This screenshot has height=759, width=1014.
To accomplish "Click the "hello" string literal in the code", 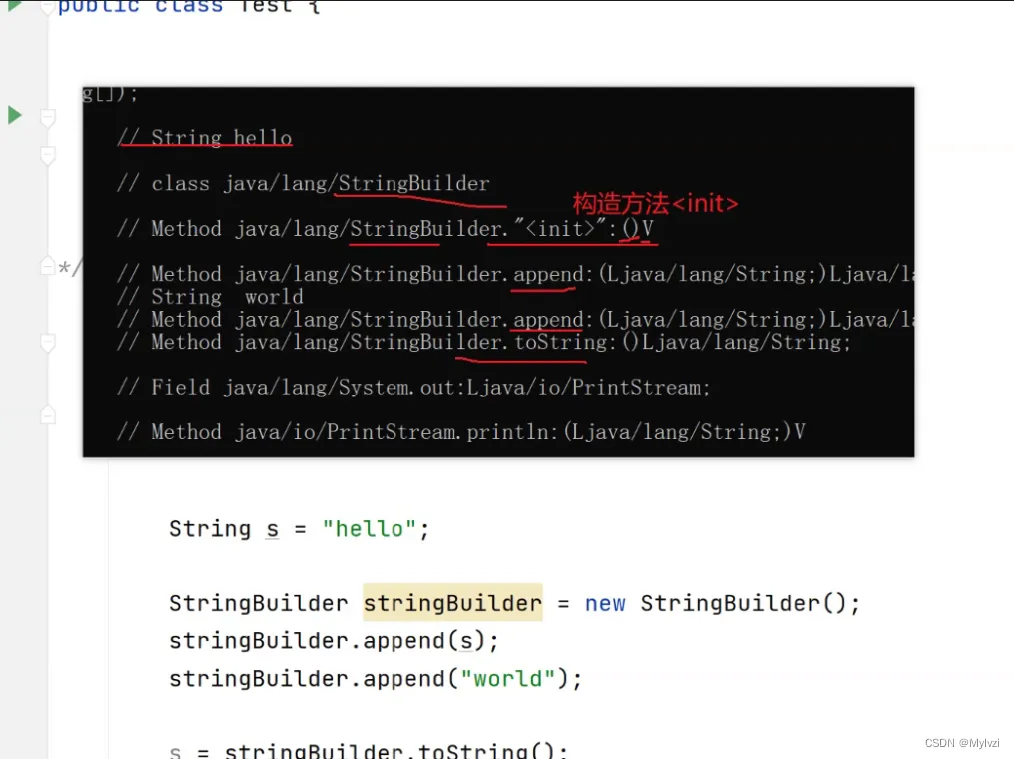I will 369,529.
